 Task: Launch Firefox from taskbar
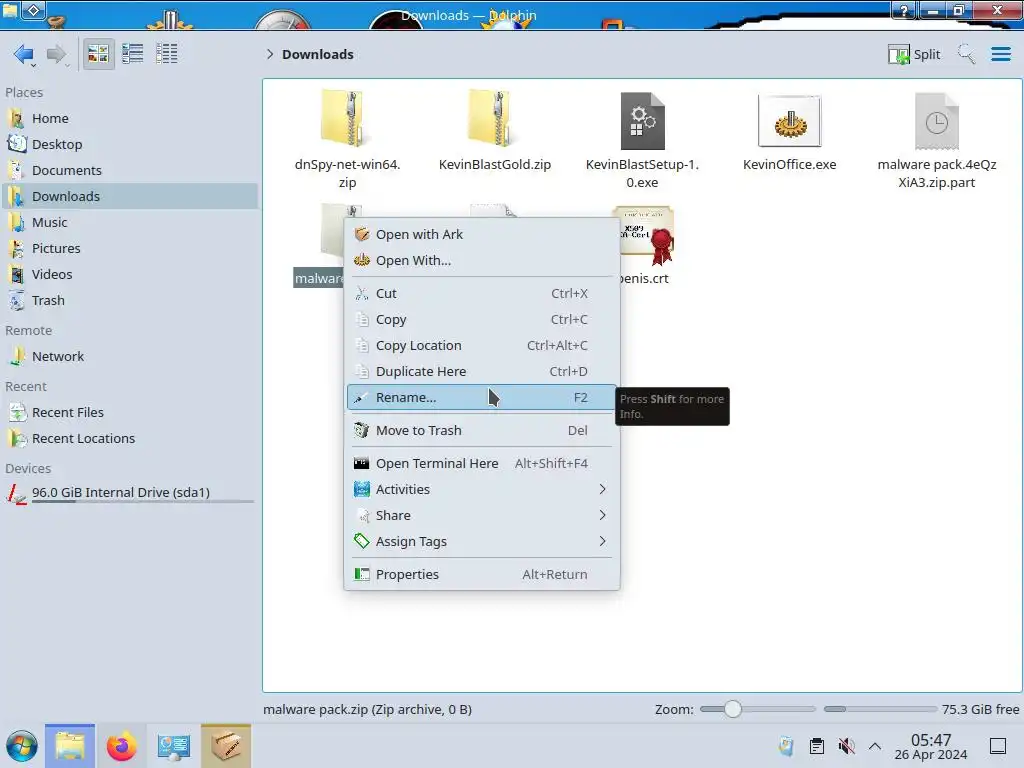coord(121,746)
